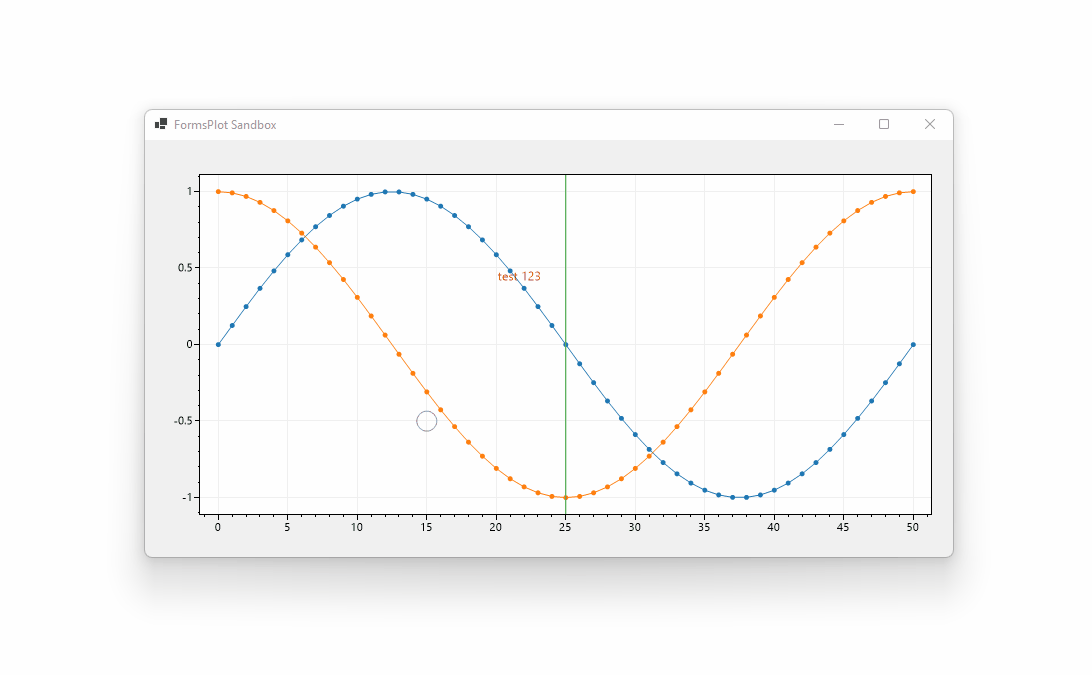Select the hollow circle marker near the orange curve

click(426, 420)
